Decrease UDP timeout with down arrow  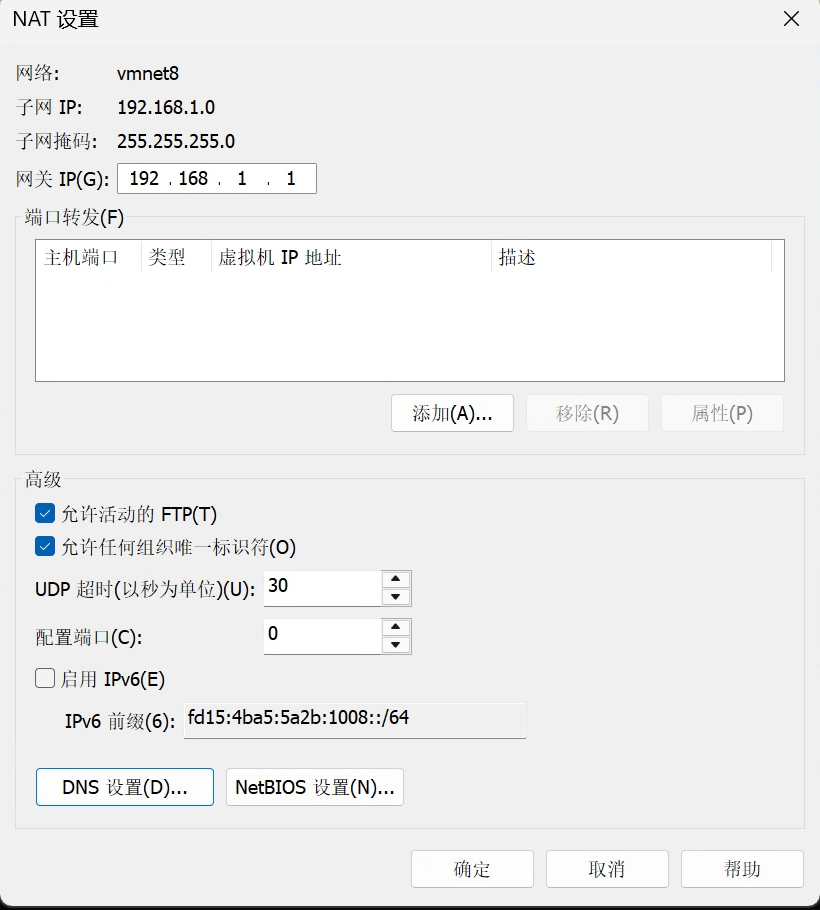pos(396,597)
